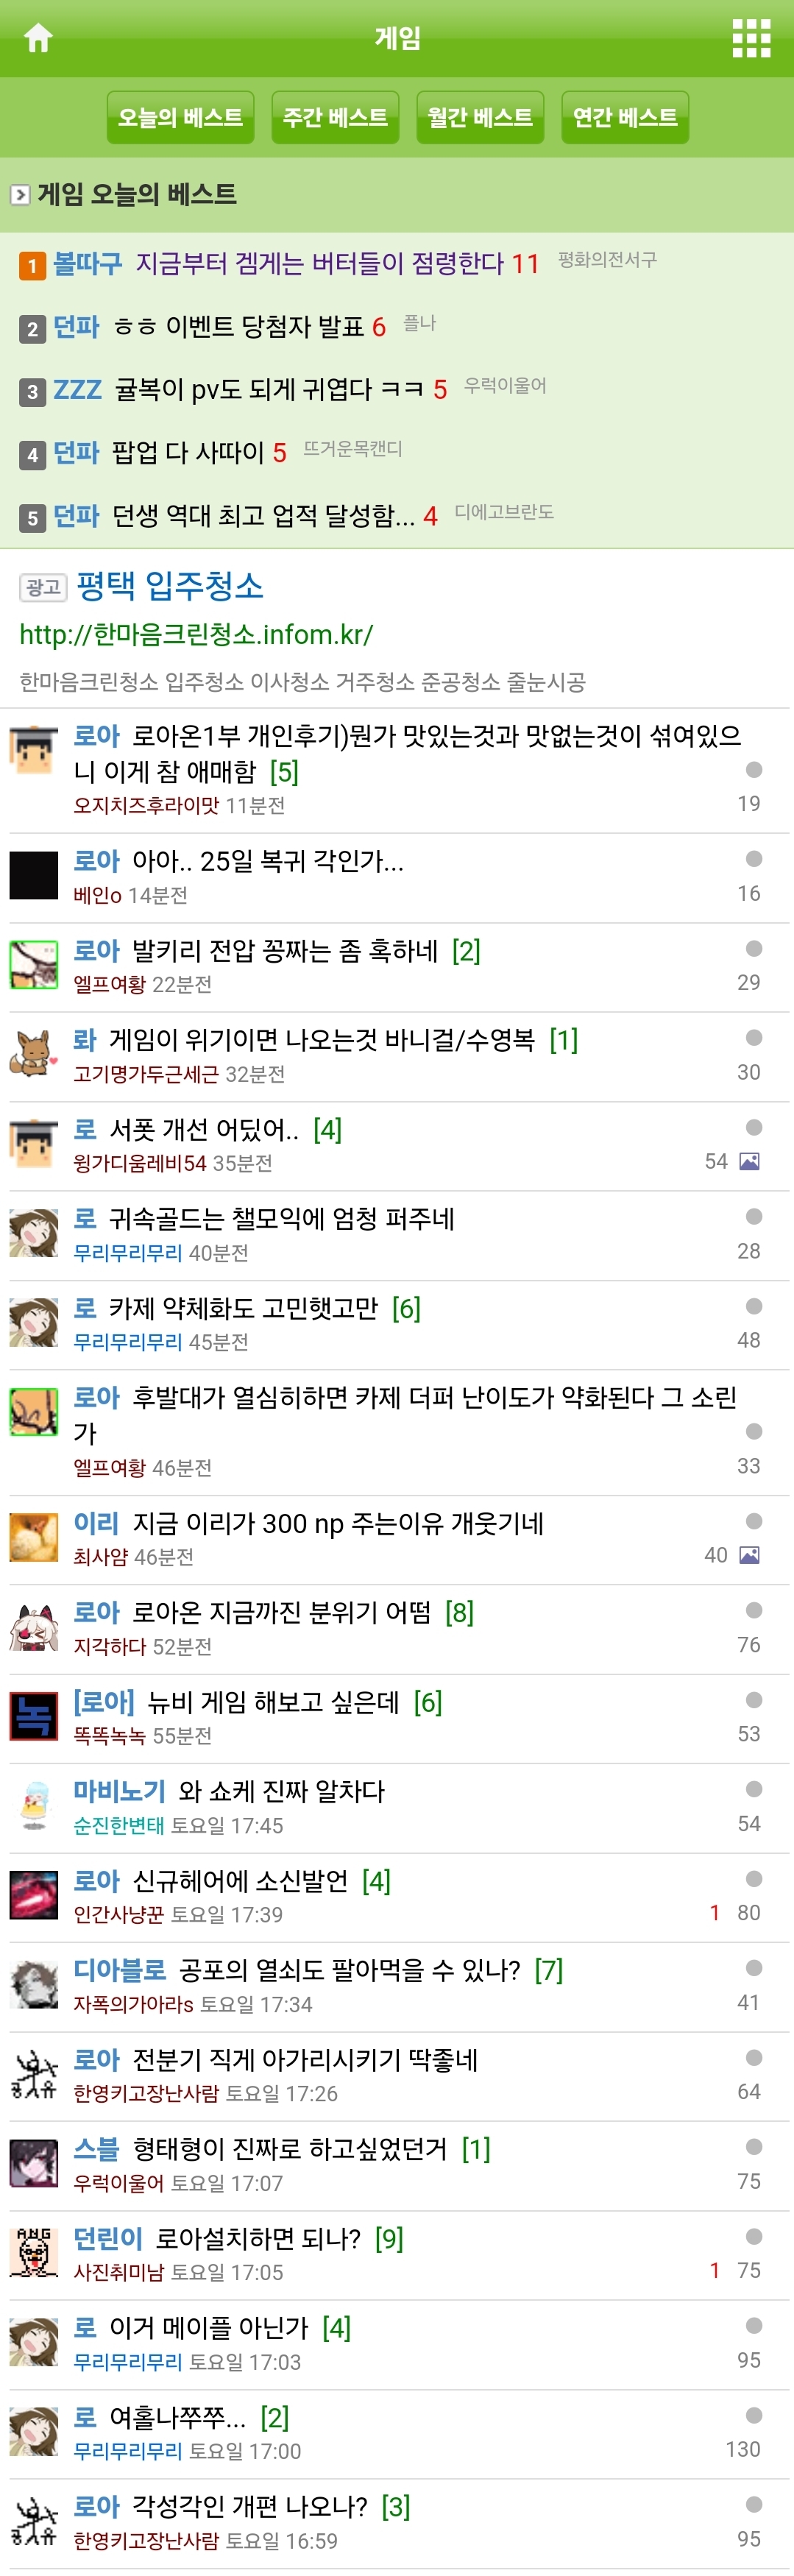The height and width of the screenshot is (2576, 794).
Task: Open comment count [9] on 로아설치하면 되나
Action: click(389, 2239)
